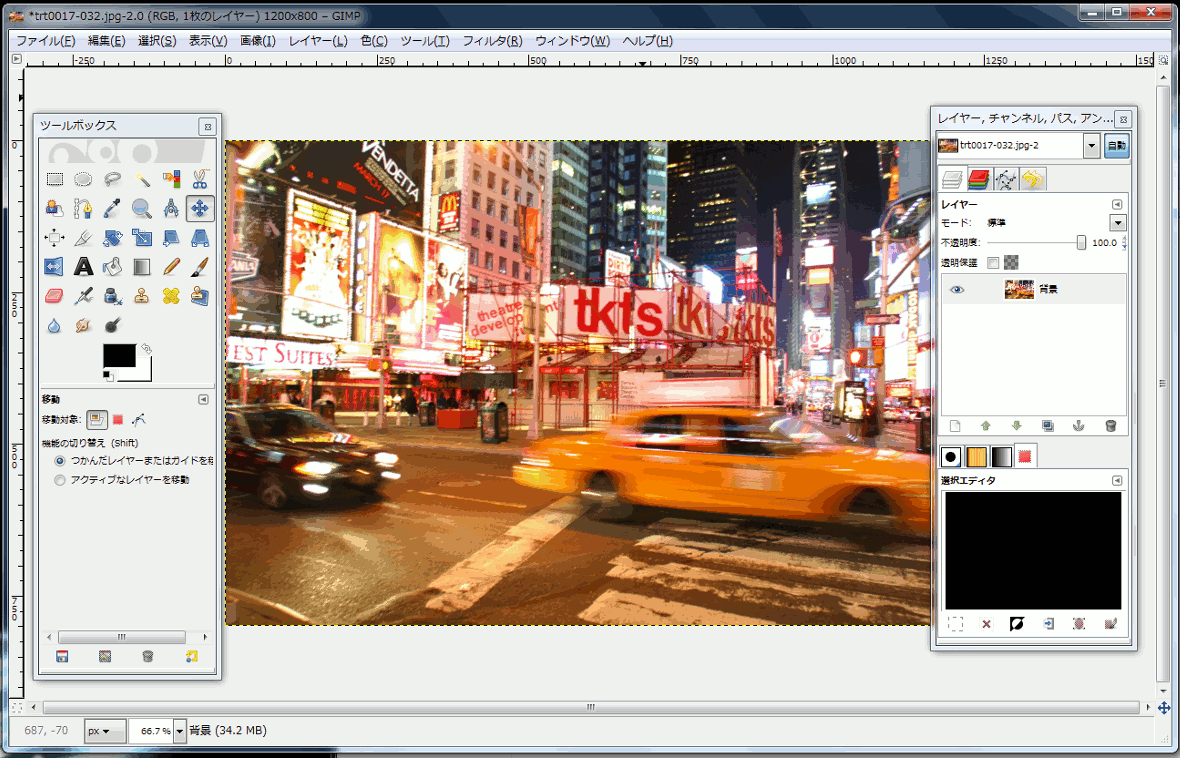This screenshot has height=758, width=1180.
Task: Open the レイヤー(L) menu
Action: coord(318,41)
